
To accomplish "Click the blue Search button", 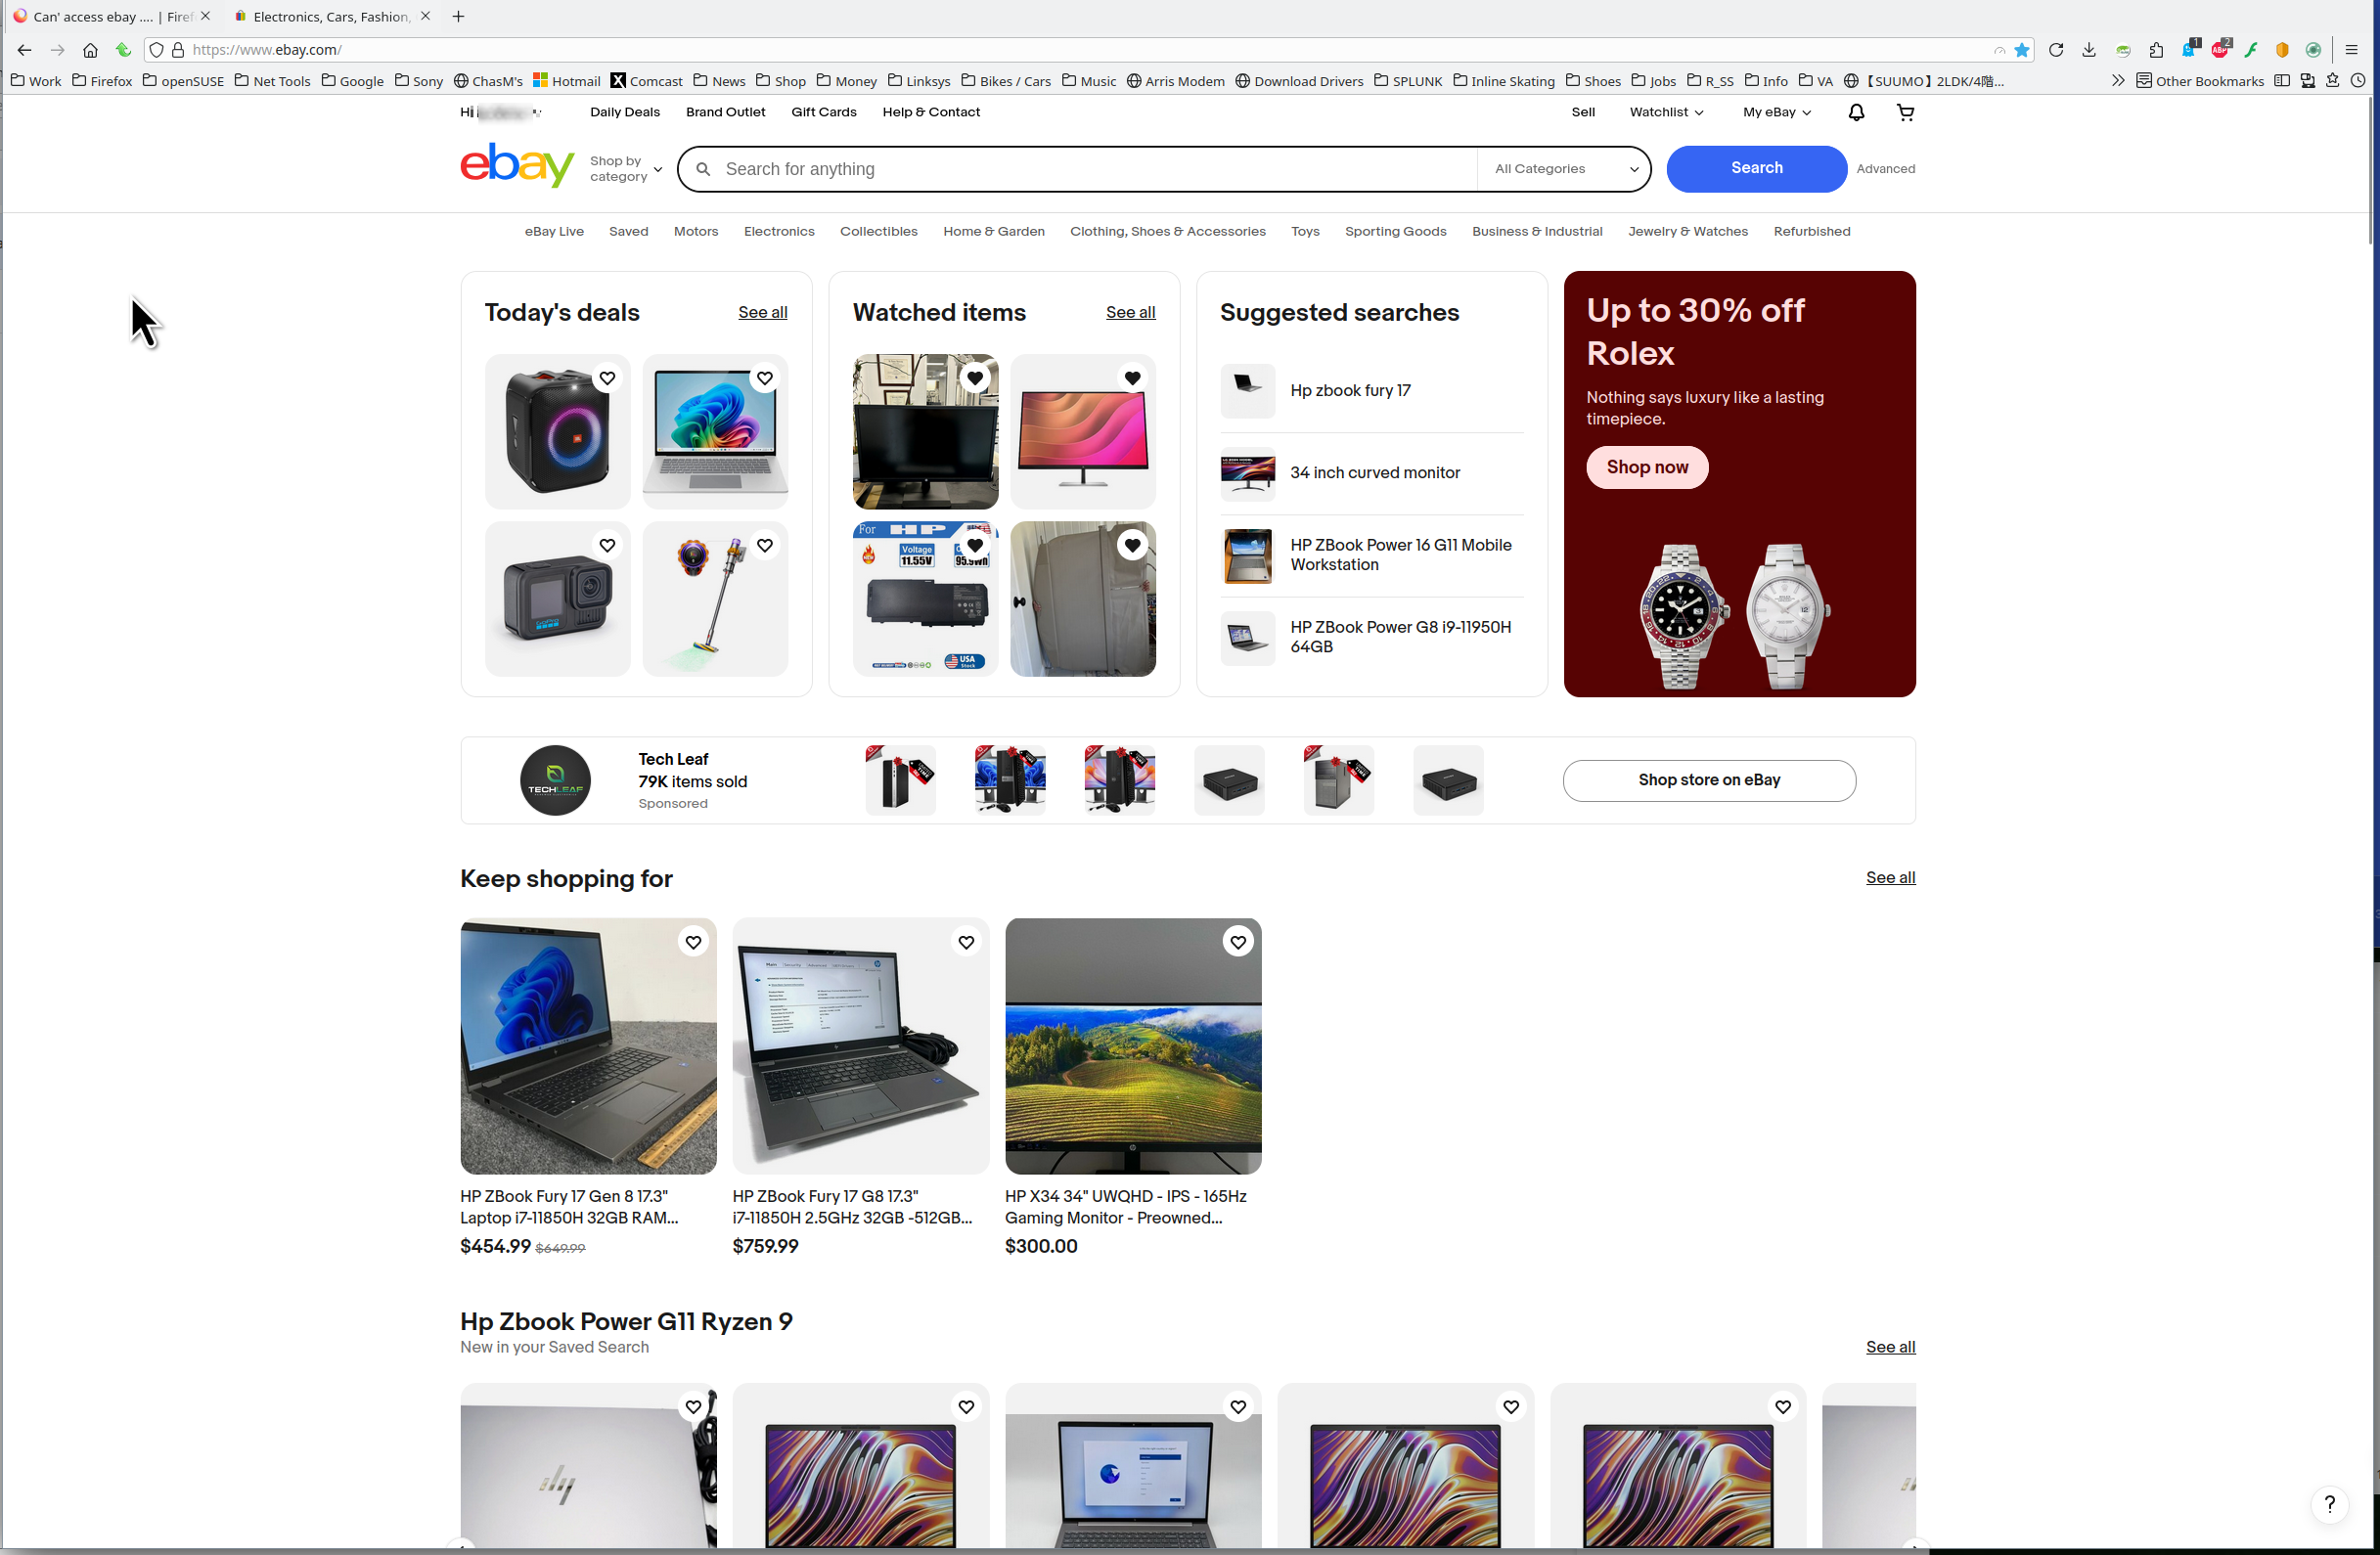I will click(x=1756, y=169).
